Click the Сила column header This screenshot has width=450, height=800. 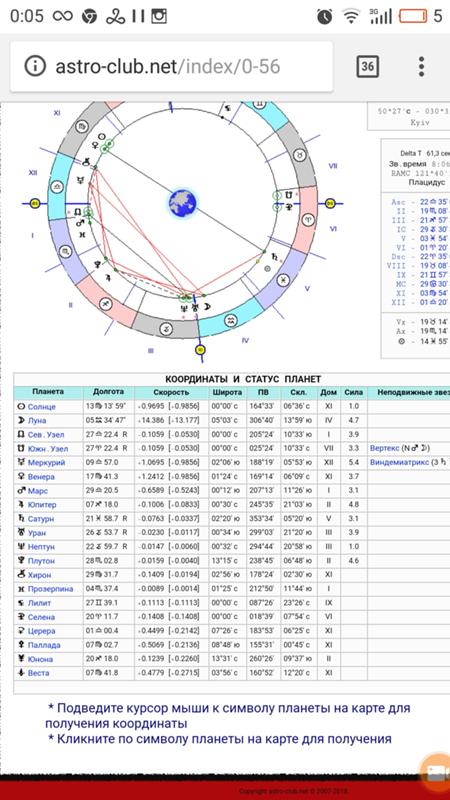click(354, 392)
